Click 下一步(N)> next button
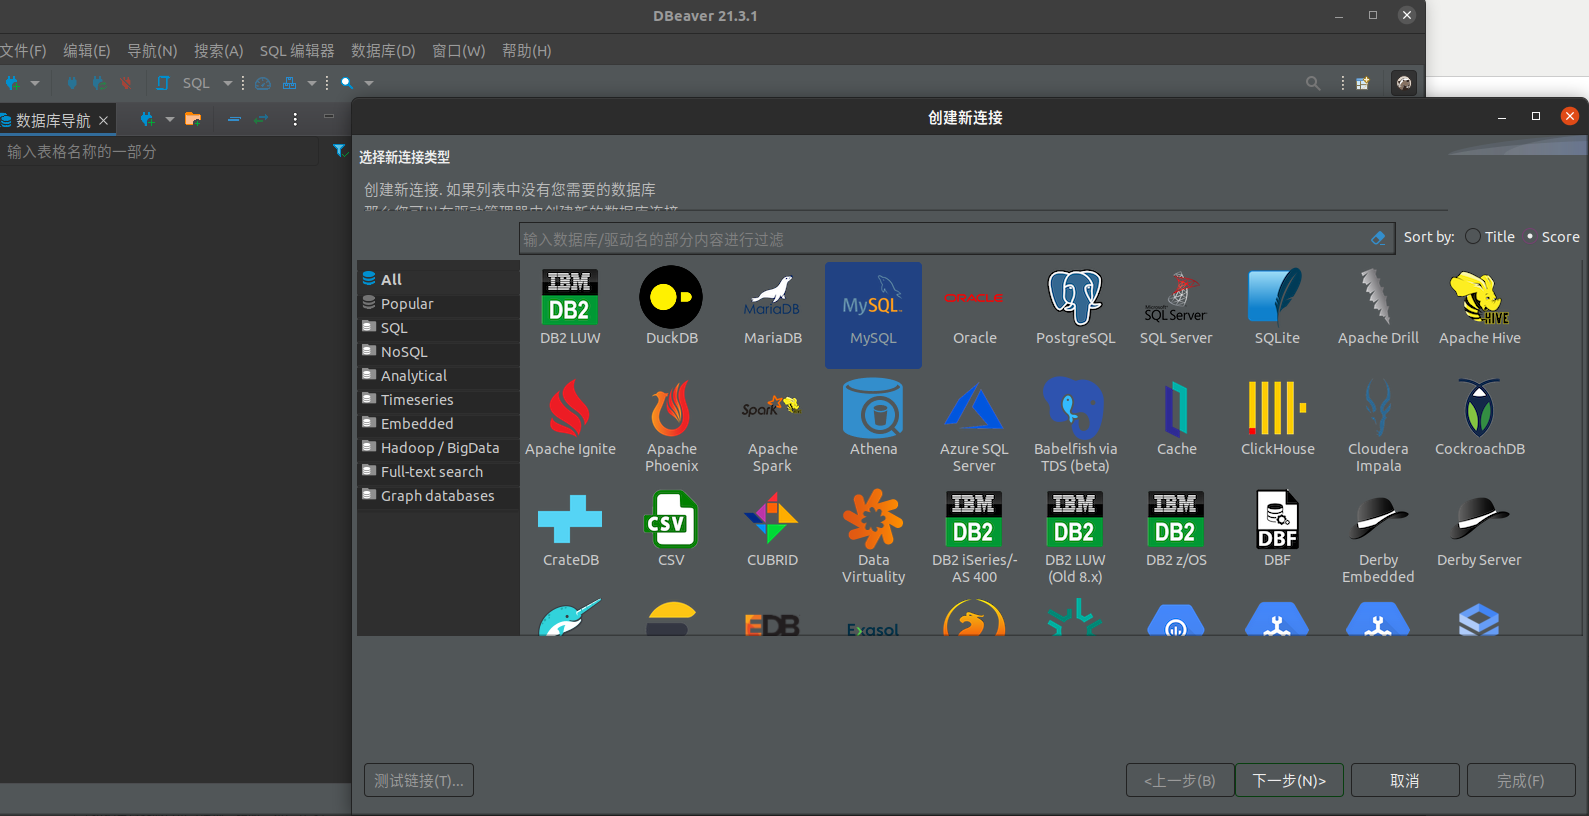Screen dimensions: 1589x816 pos(1289,780)
